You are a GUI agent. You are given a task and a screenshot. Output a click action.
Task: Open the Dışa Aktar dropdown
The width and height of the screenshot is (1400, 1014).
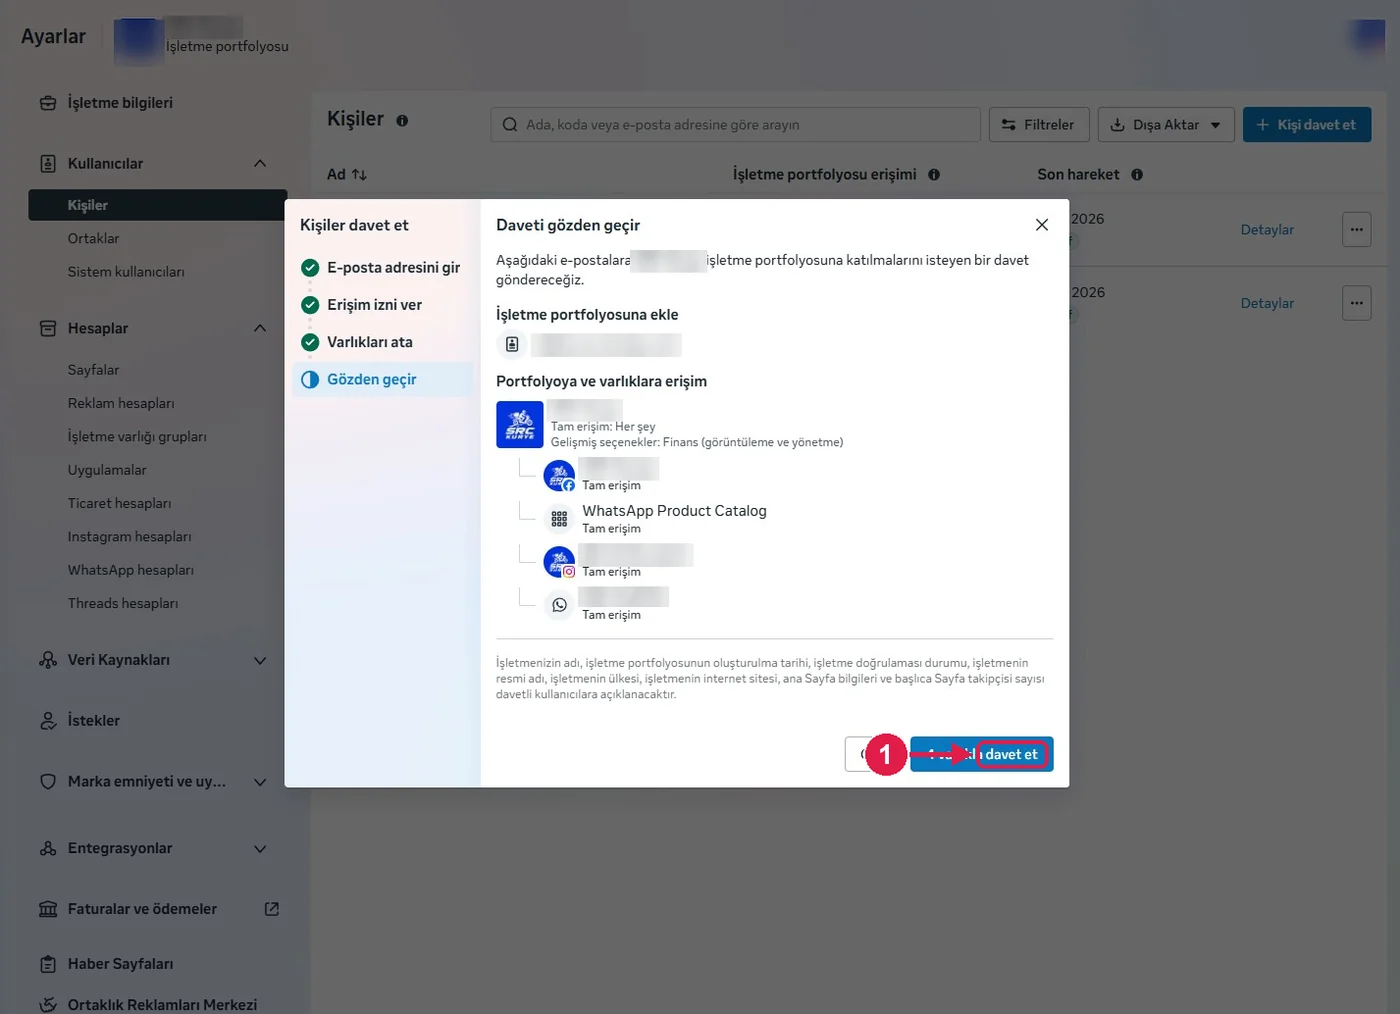[x=1166, y=125]
